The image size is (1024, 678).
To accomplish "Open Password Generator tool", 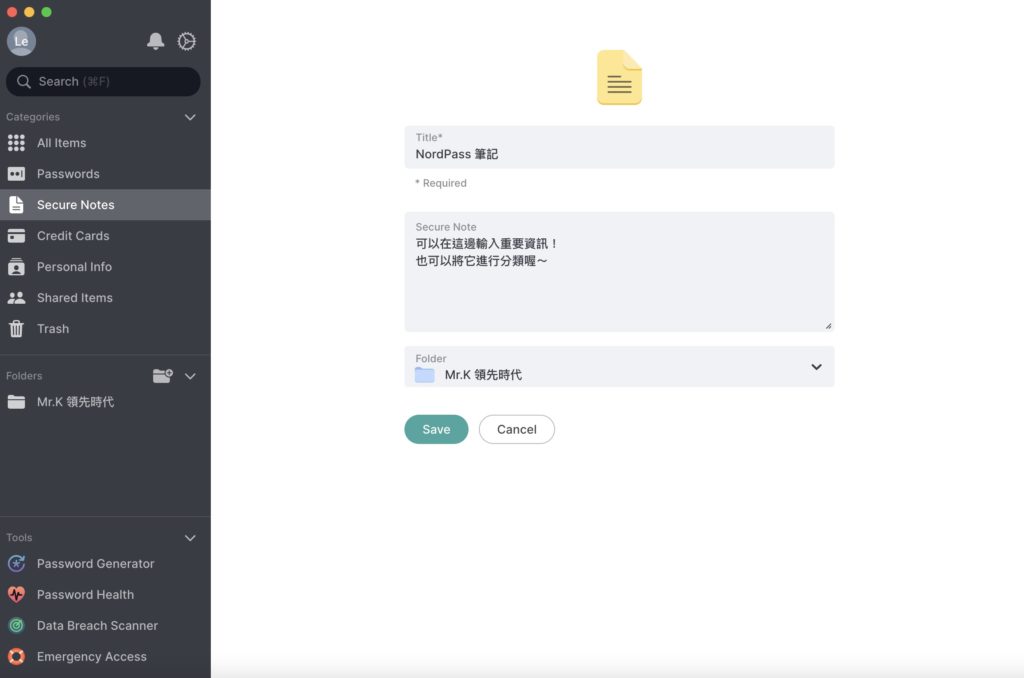I will (x=105, y=564).
